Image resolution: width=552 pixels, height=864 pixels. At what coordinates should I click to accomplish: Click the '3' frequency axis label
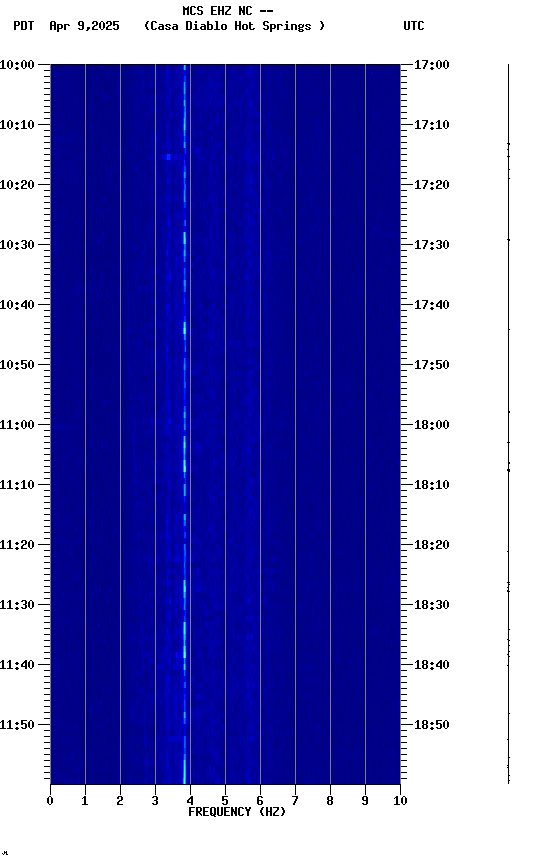[x=155, y=802]
